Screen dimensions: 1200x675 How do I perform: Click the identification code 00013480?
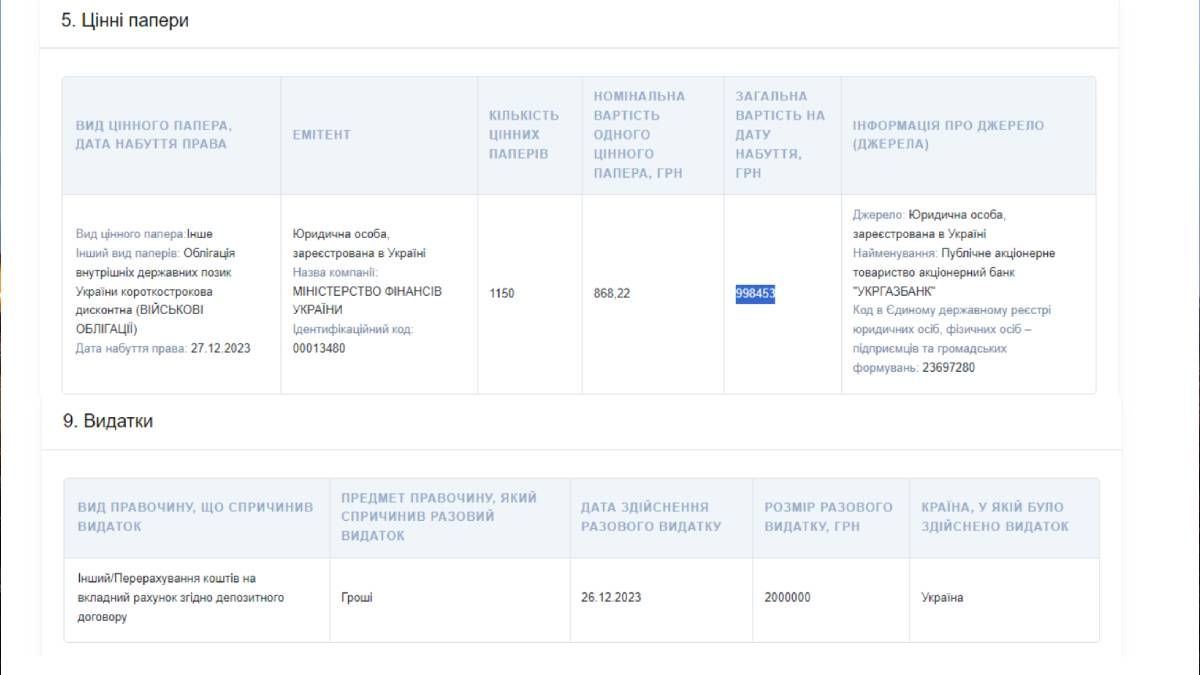click(x=319, y=348)
